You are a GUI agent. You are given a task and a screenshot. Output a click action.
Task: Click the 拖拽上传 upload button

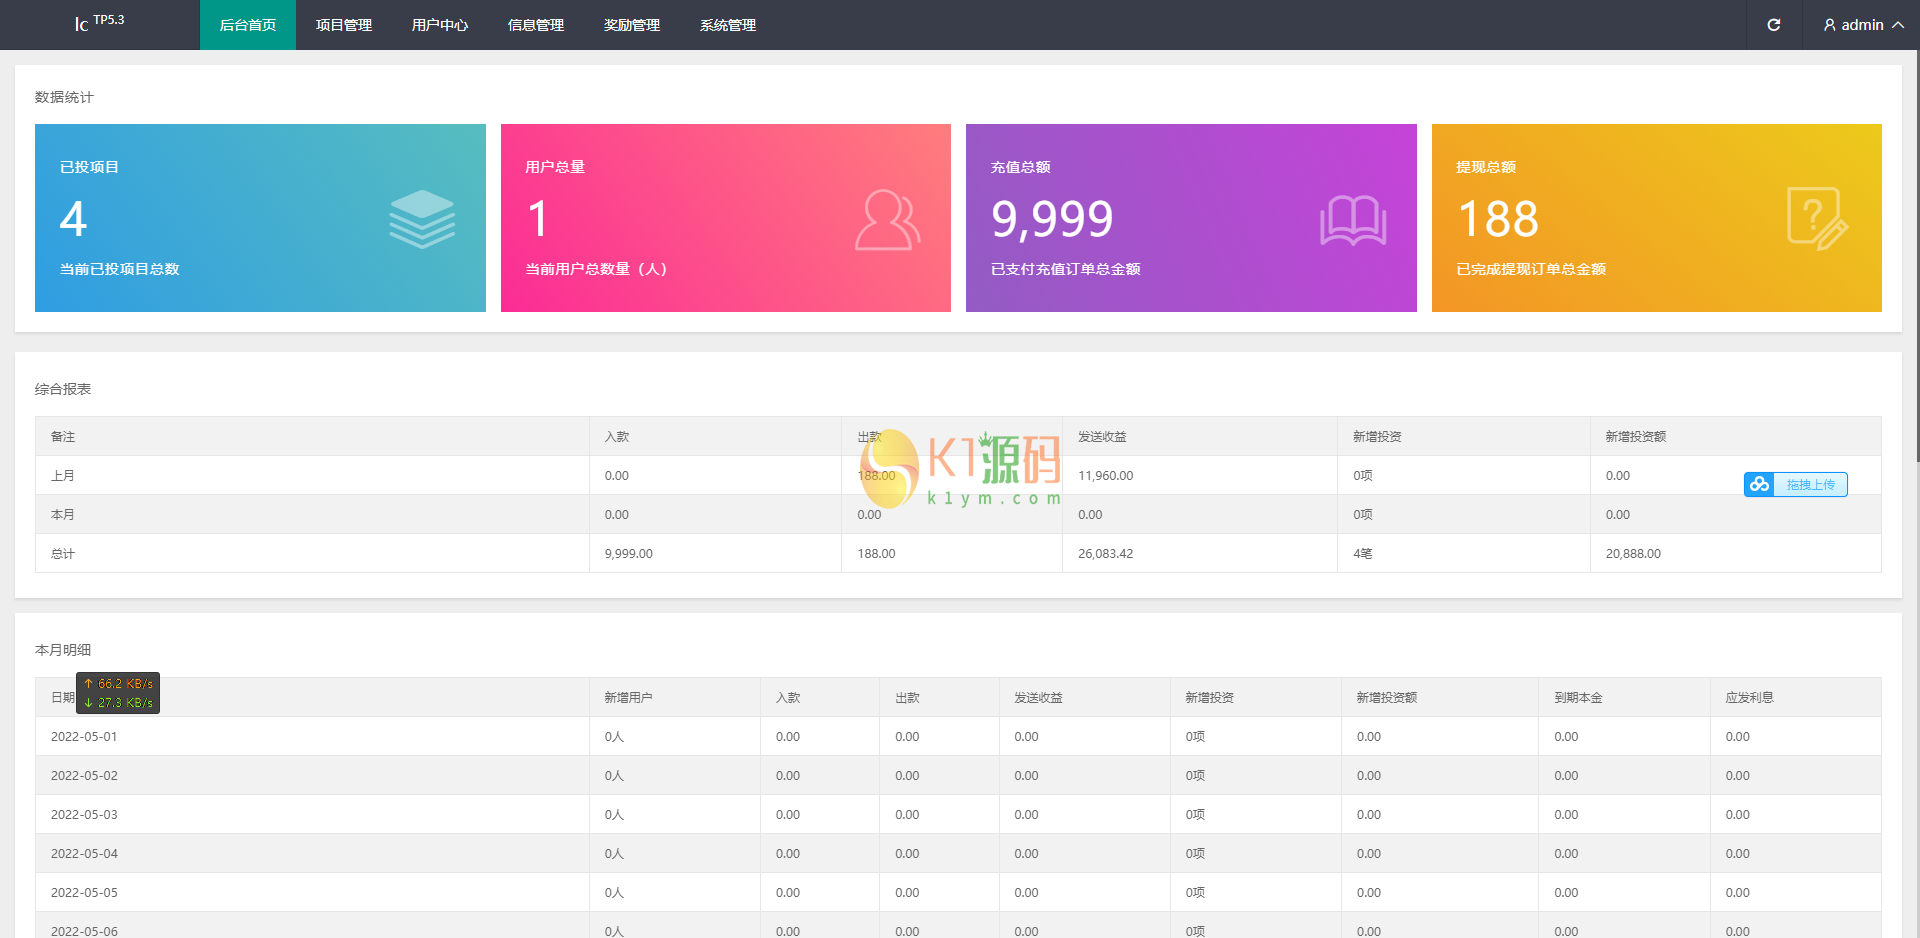coord(1810,484)
